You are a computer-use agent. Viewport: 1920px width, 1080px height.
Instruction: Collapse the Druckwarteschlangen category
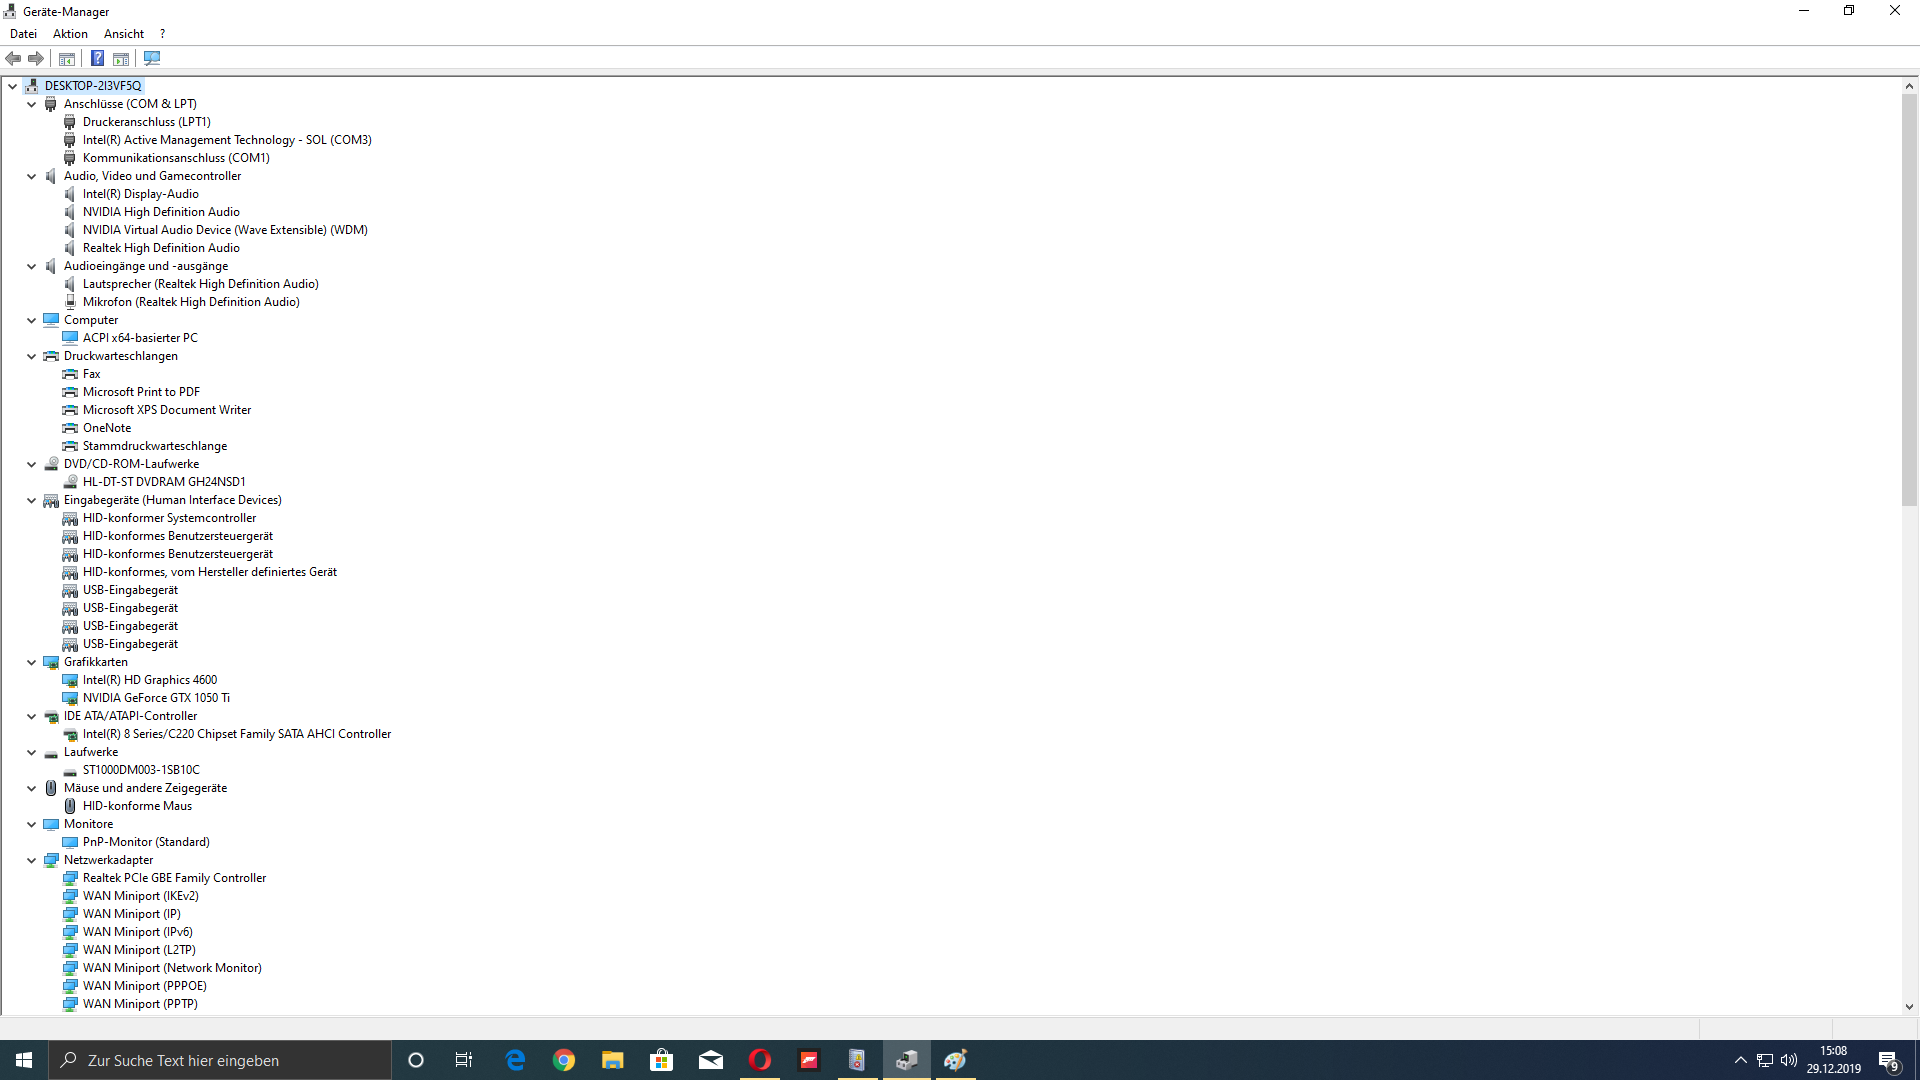tap(31, 356)
